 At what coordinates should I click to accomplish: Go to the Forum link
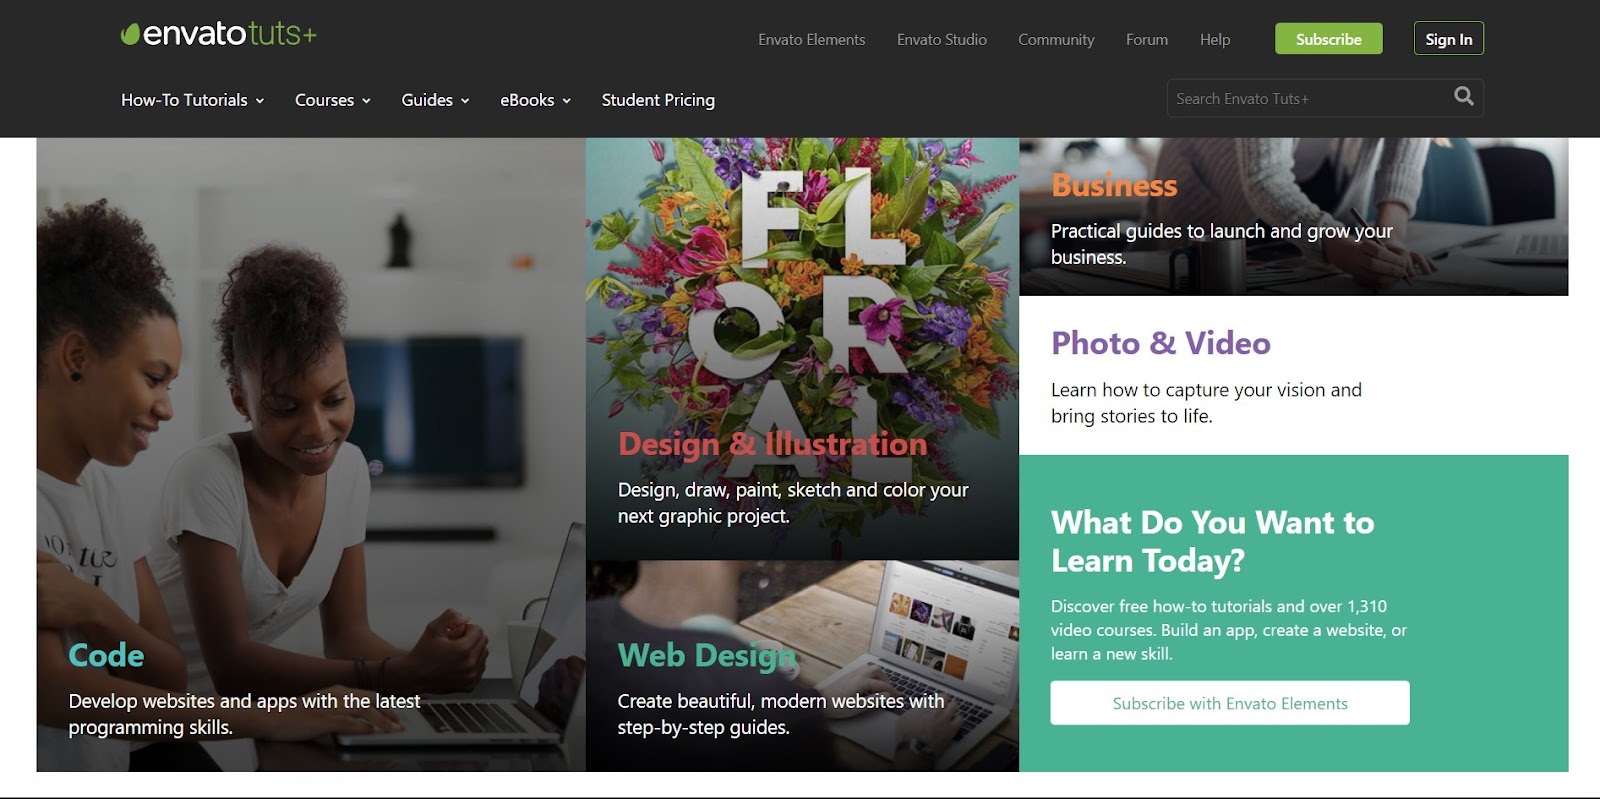(1147, 40)
